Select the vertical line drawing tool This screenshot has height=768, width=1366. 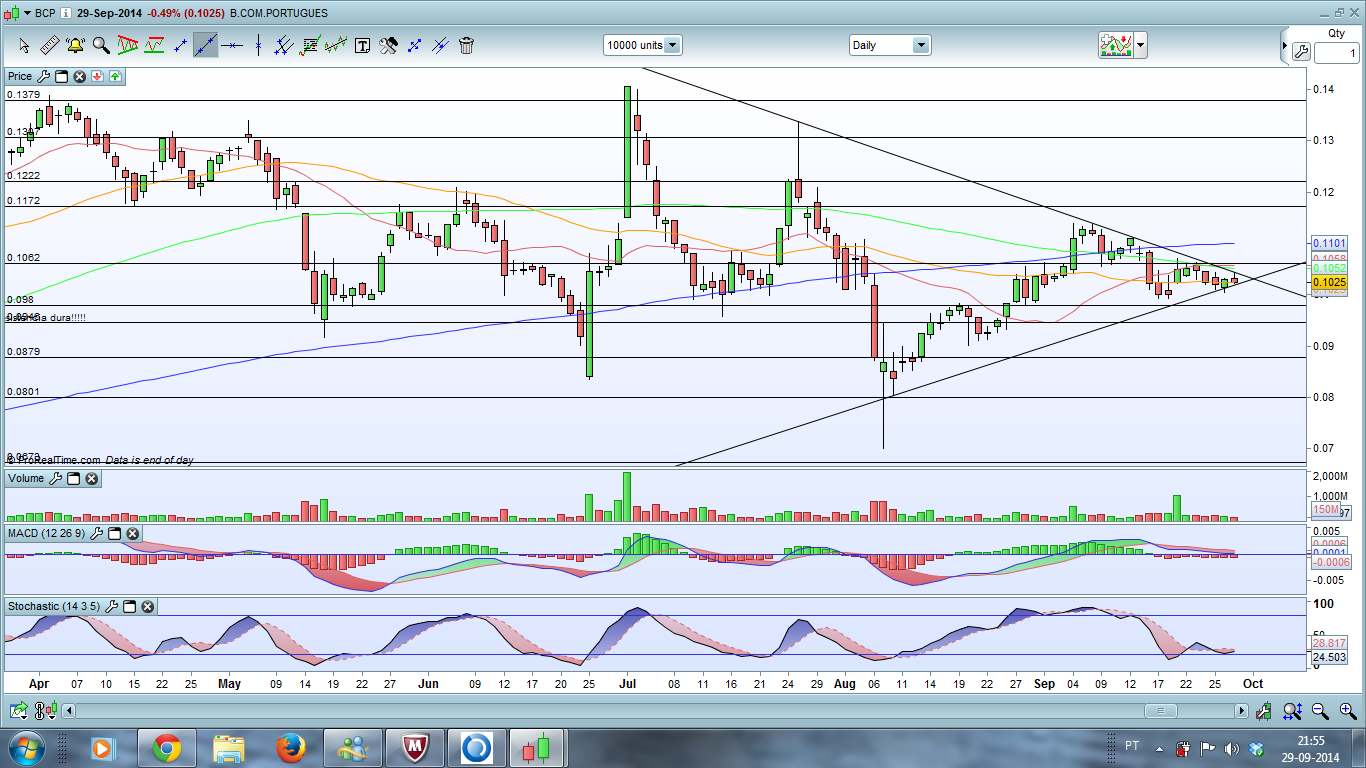click(258, 45)
